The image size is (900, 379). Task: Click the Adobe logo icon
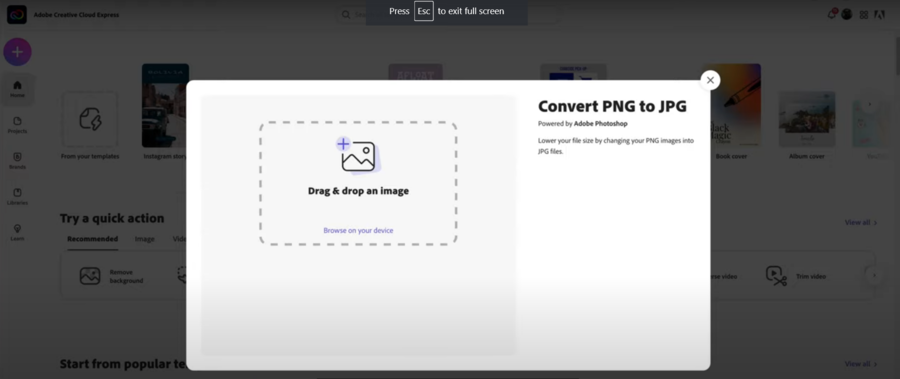[x=879, y=15]
